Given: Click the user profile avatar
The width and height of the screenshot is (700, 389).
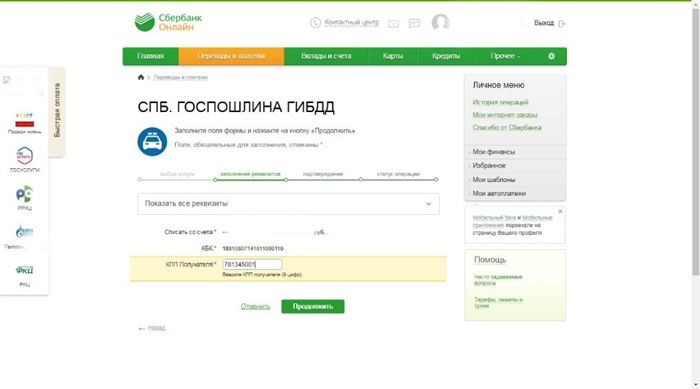Looking at the screenshot, I should click(x=440, y=22).
